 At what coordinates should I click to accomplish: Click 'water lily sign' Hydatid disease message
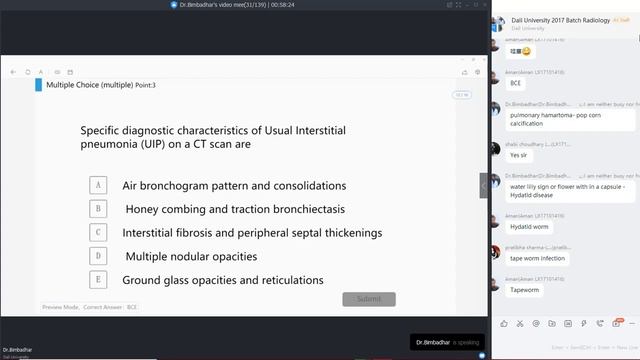(x=570, y=191)
